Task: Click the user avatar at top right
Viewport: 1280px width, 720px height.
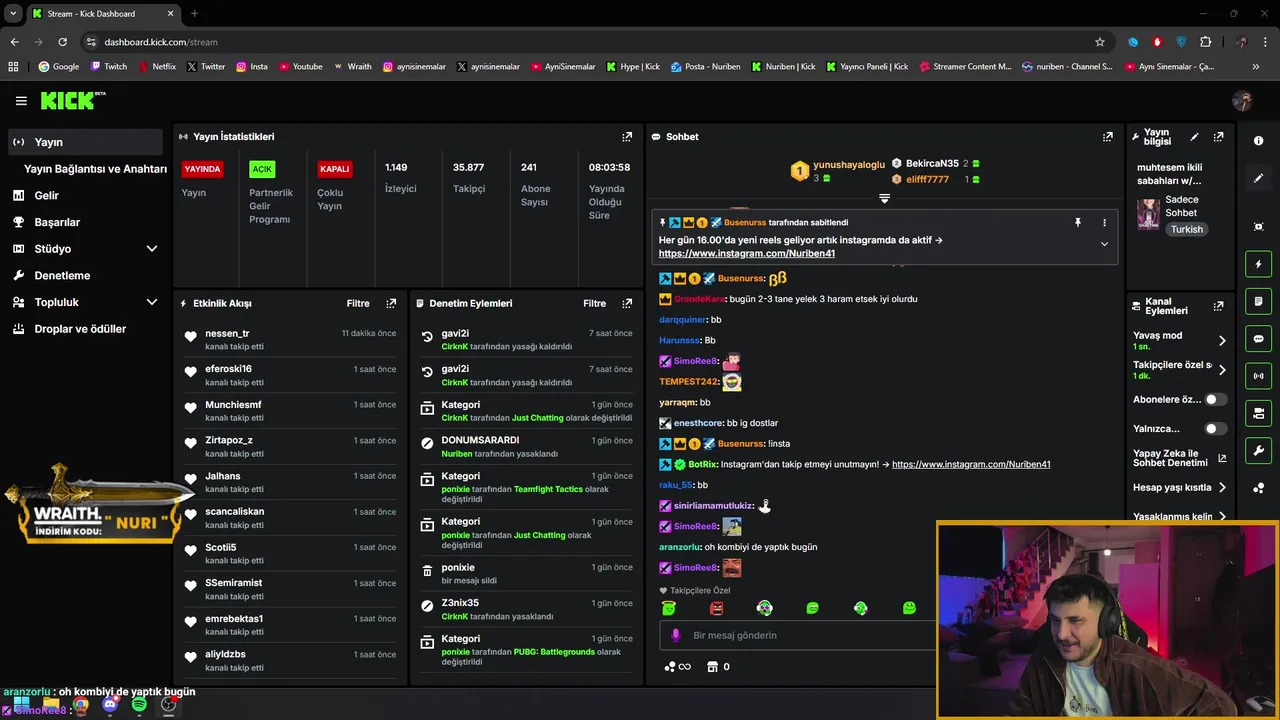Action: 1242,101
